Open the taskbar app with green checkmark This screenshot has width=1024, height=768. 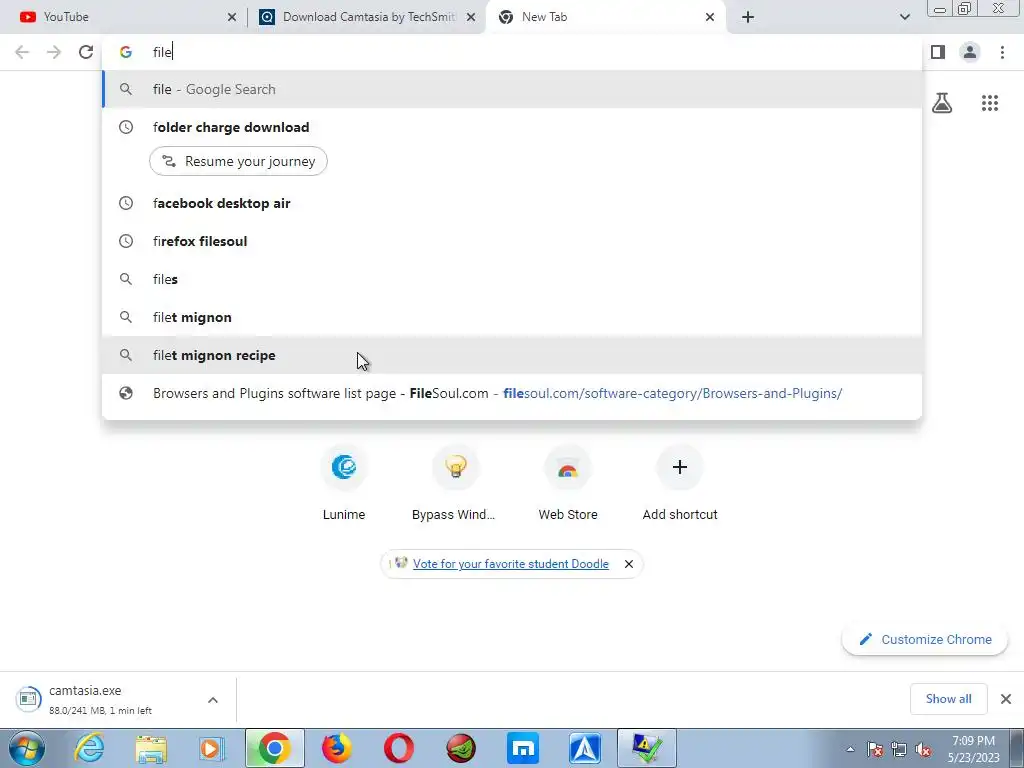(647, 748)
